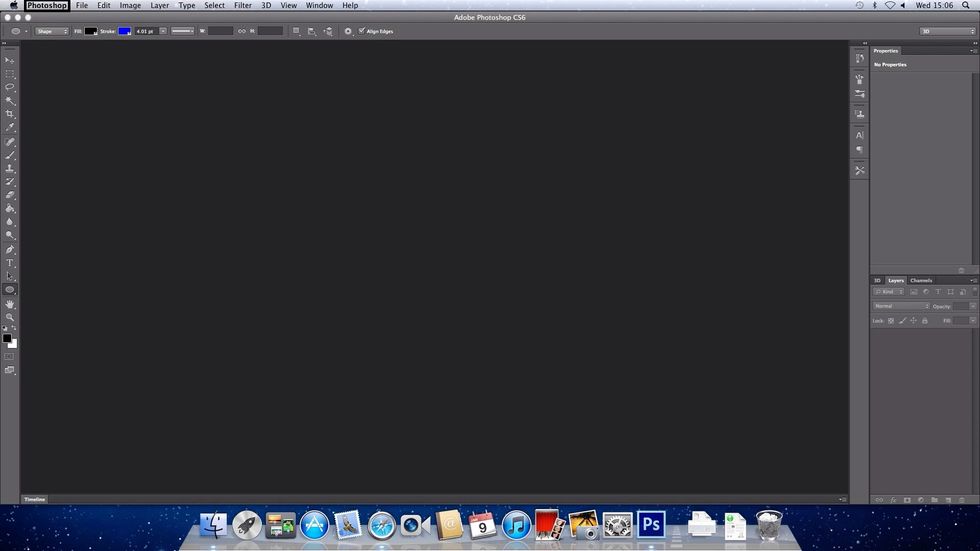The height and width of the screenshot is (551, 980).
Task: Open the layer Kind filter dropdown
Action: pos(889,292)
